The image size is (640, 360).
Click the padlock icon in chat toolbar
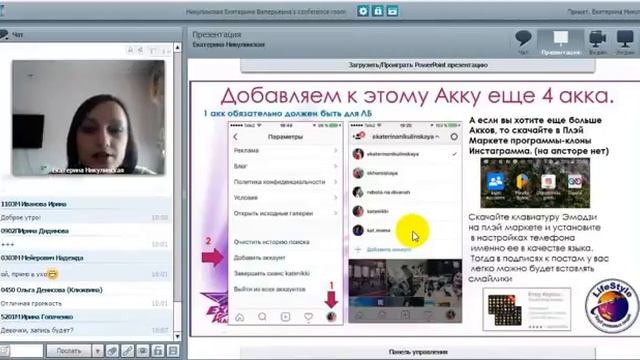pyautogui.click(x=158, y=351)
